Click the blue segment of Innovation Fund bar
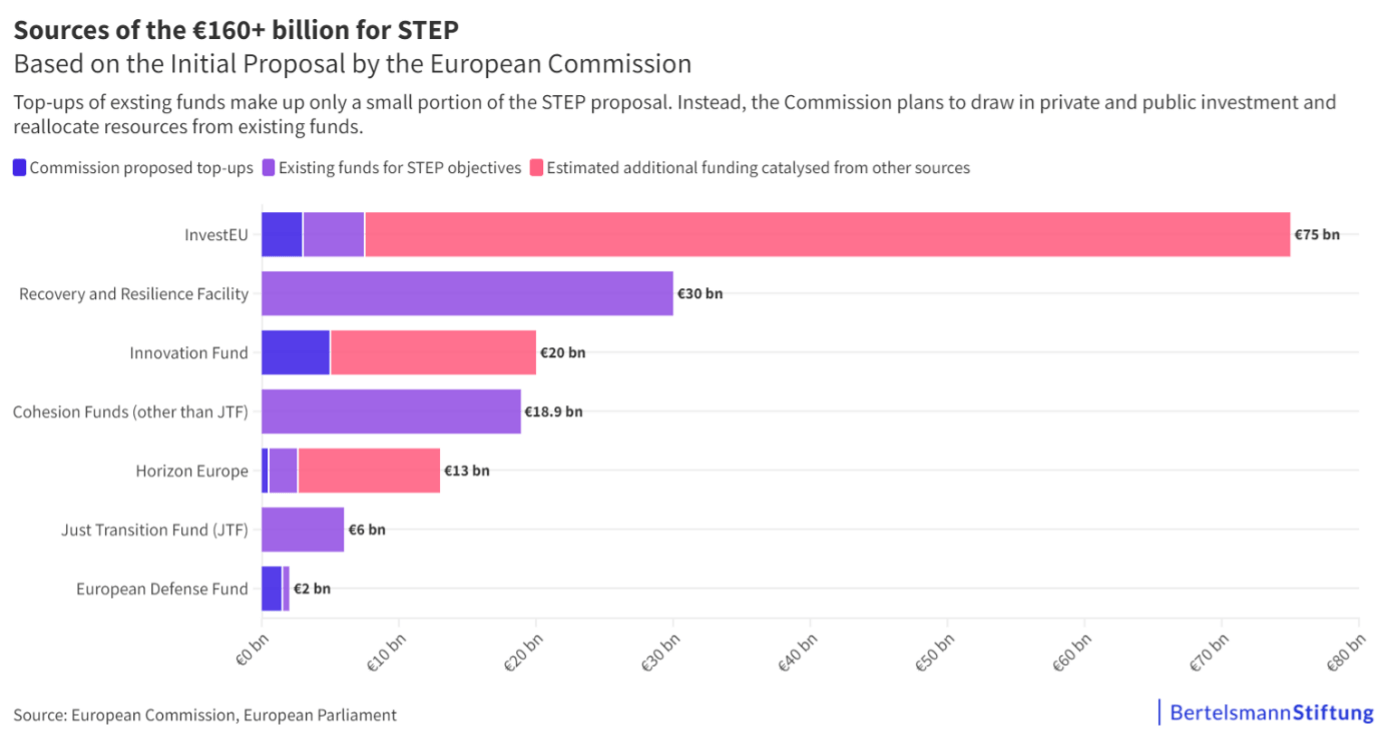 tap(296, 353)
